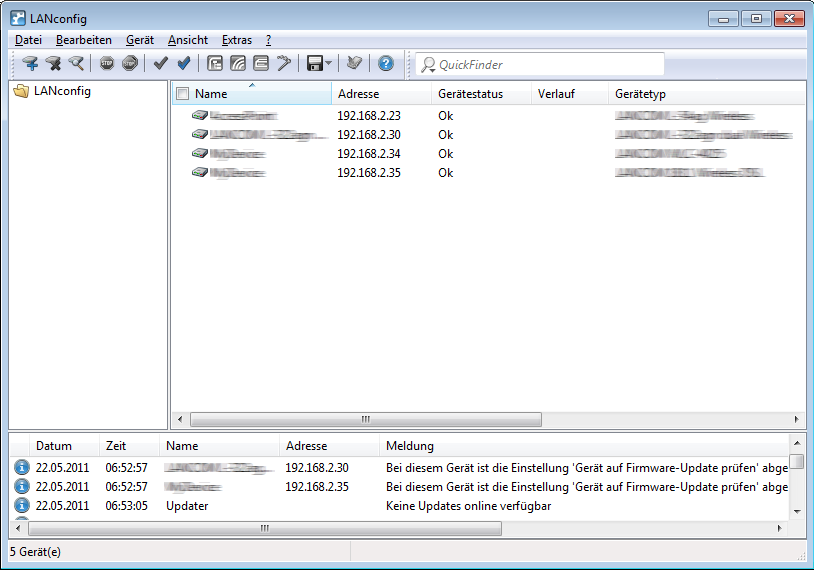Click the first STOP sign toolbar icon
Screen dimensions: 814x570
(107, 64)
